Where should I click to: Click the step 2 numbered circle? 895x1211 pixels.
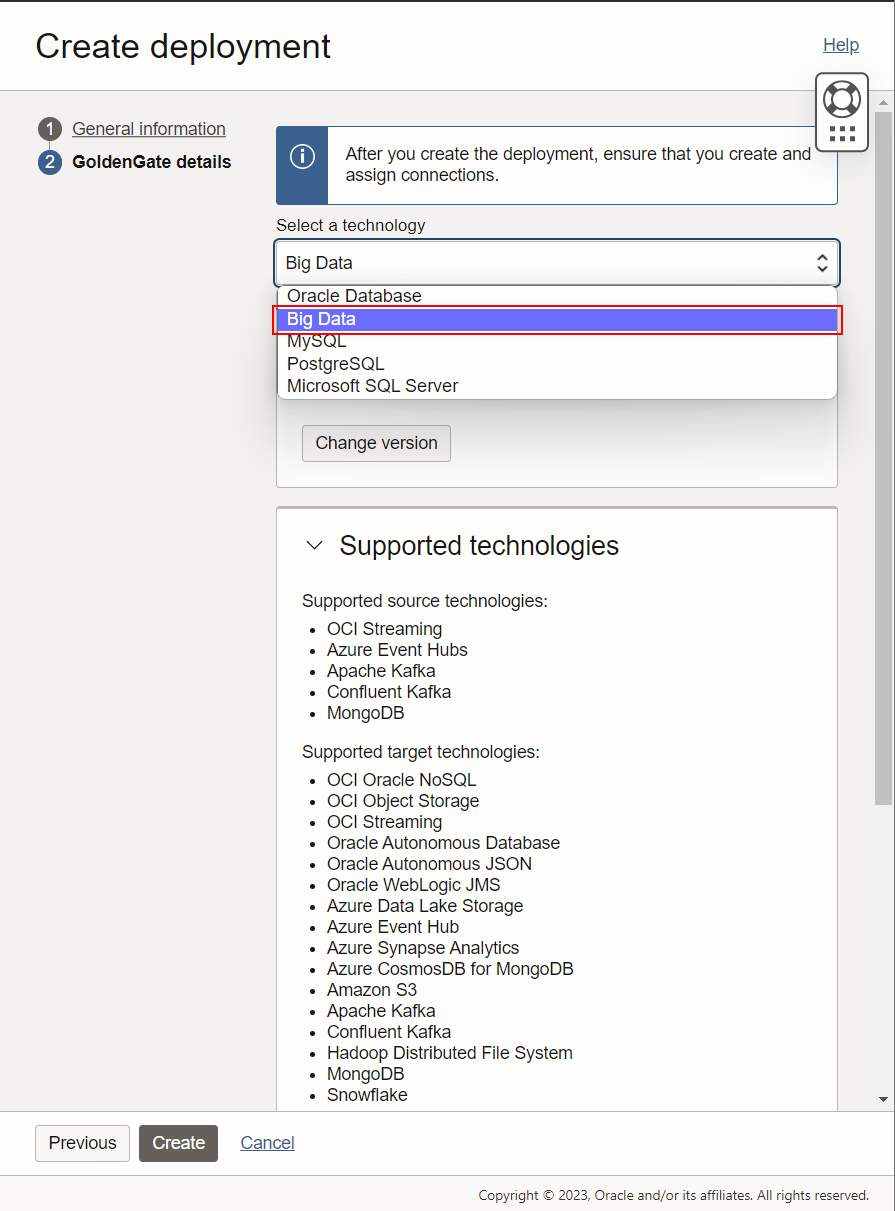49,162
